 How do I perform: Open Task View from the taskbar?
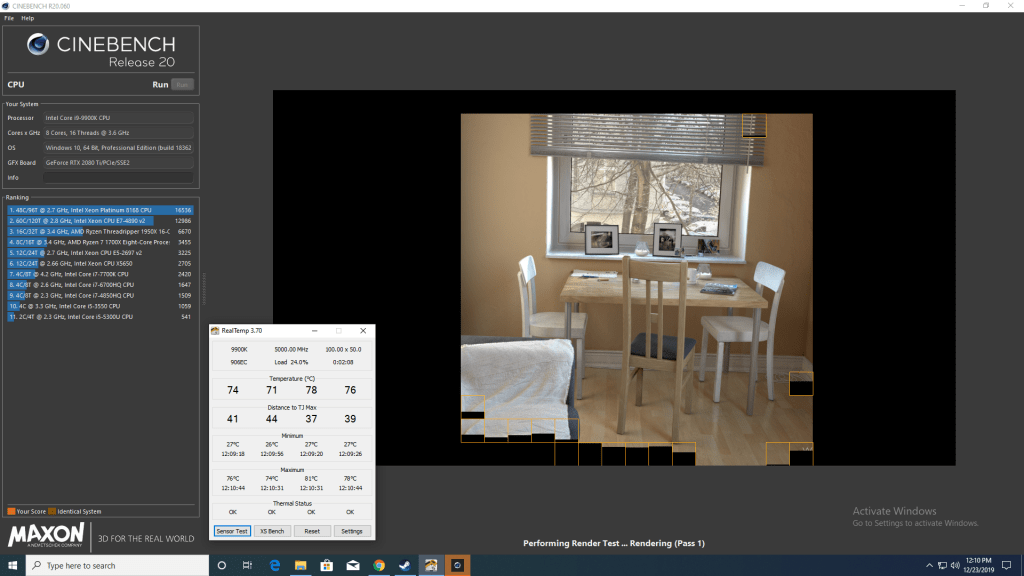pyautogui.click(x=248, y=566)
